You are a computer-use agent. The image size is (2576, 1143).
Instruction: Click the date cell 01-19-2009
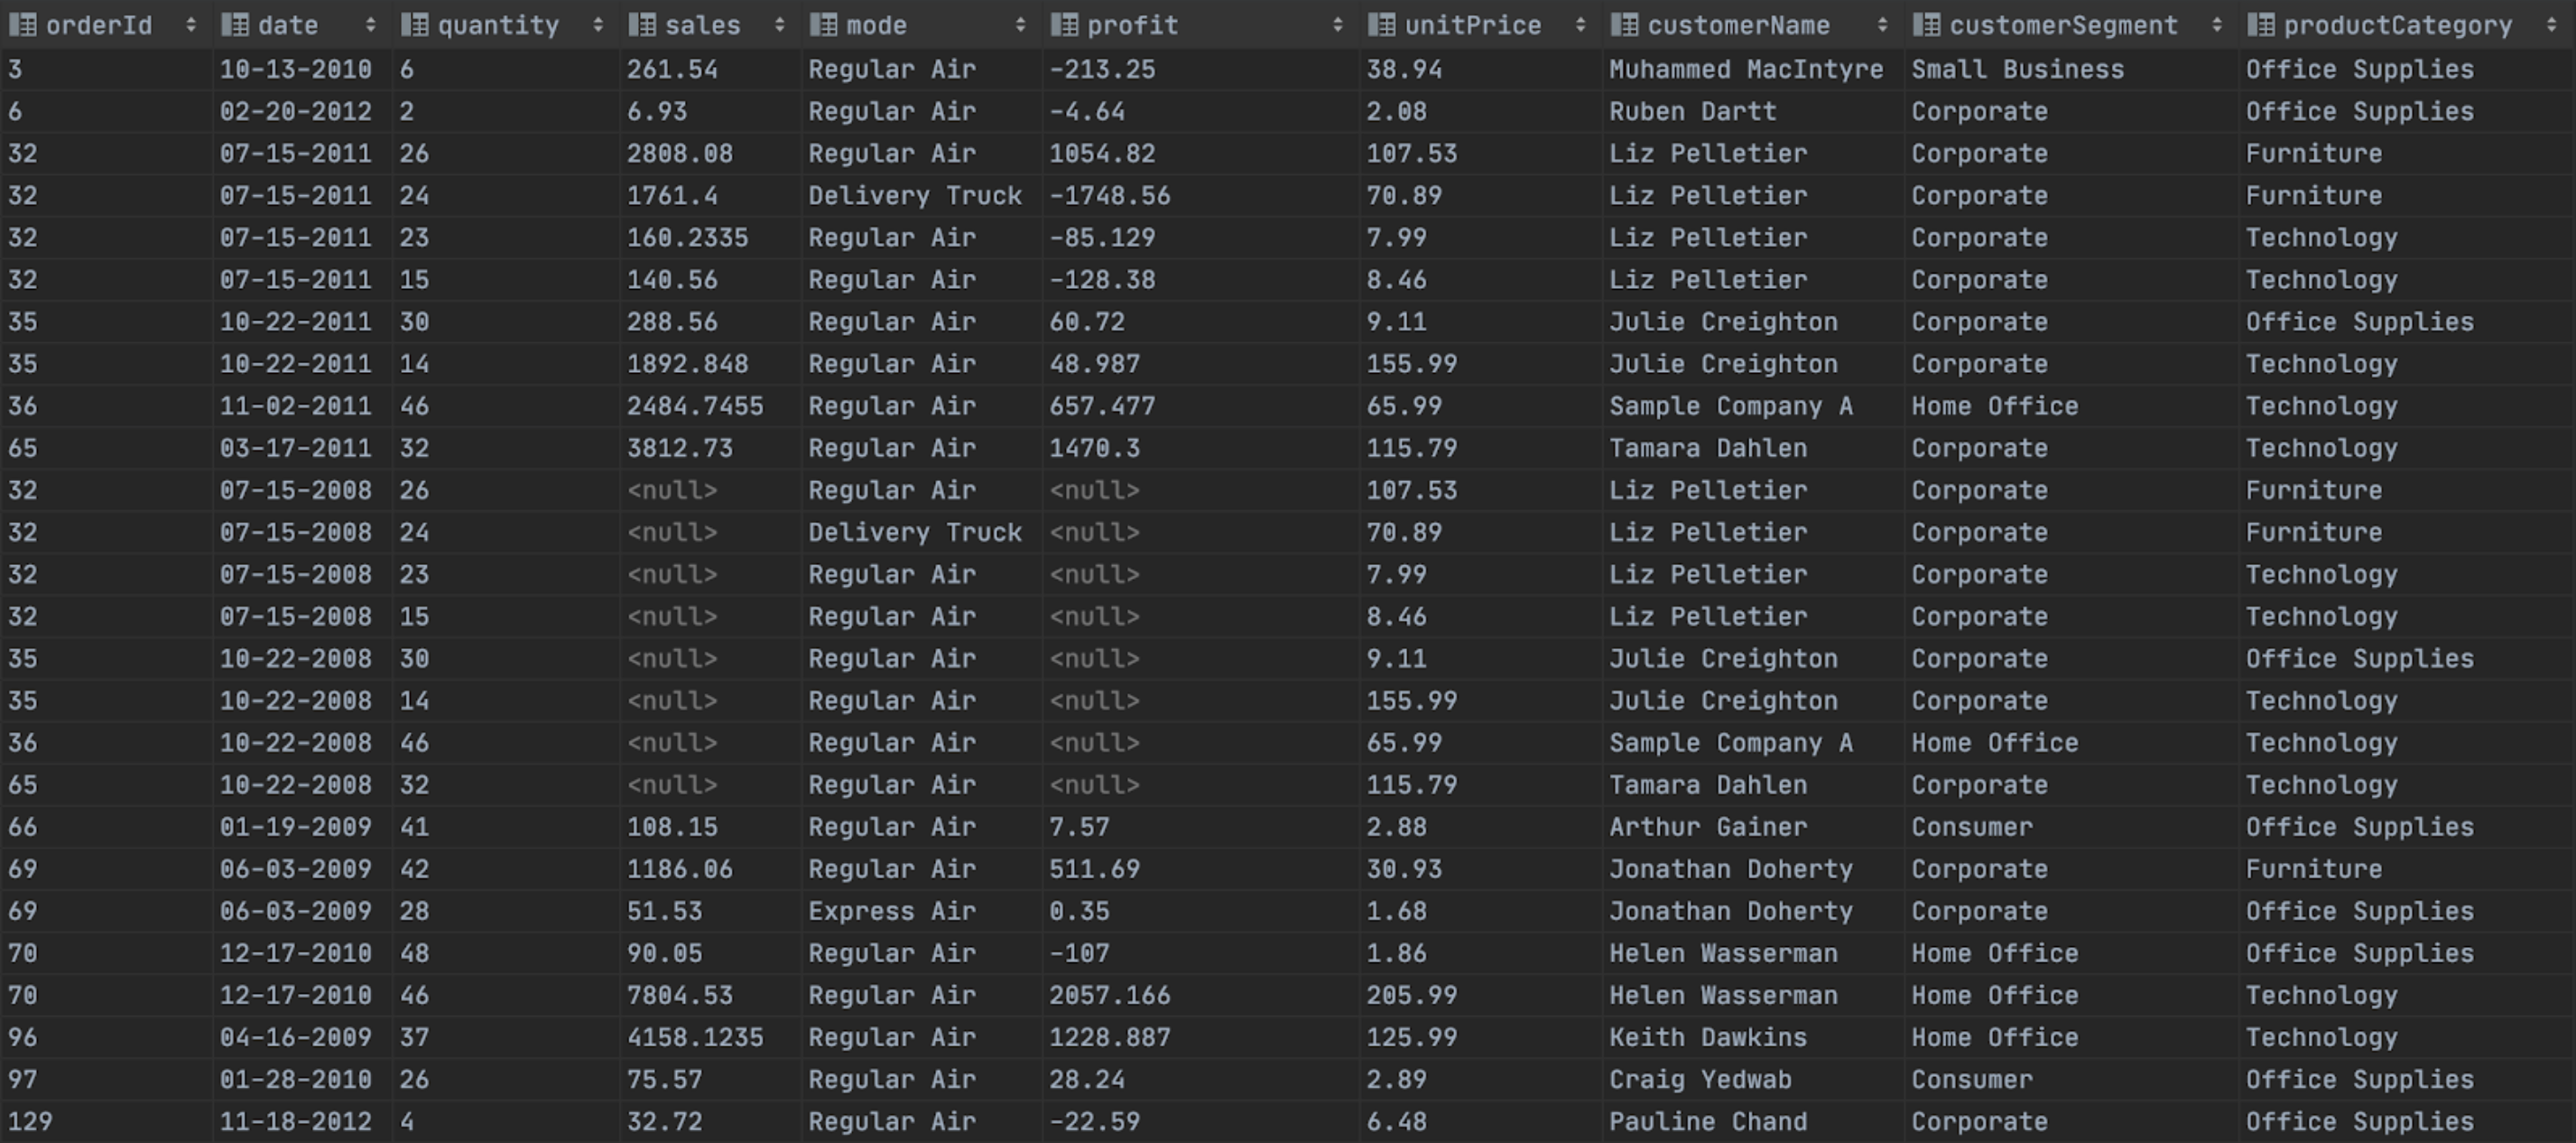296,826
